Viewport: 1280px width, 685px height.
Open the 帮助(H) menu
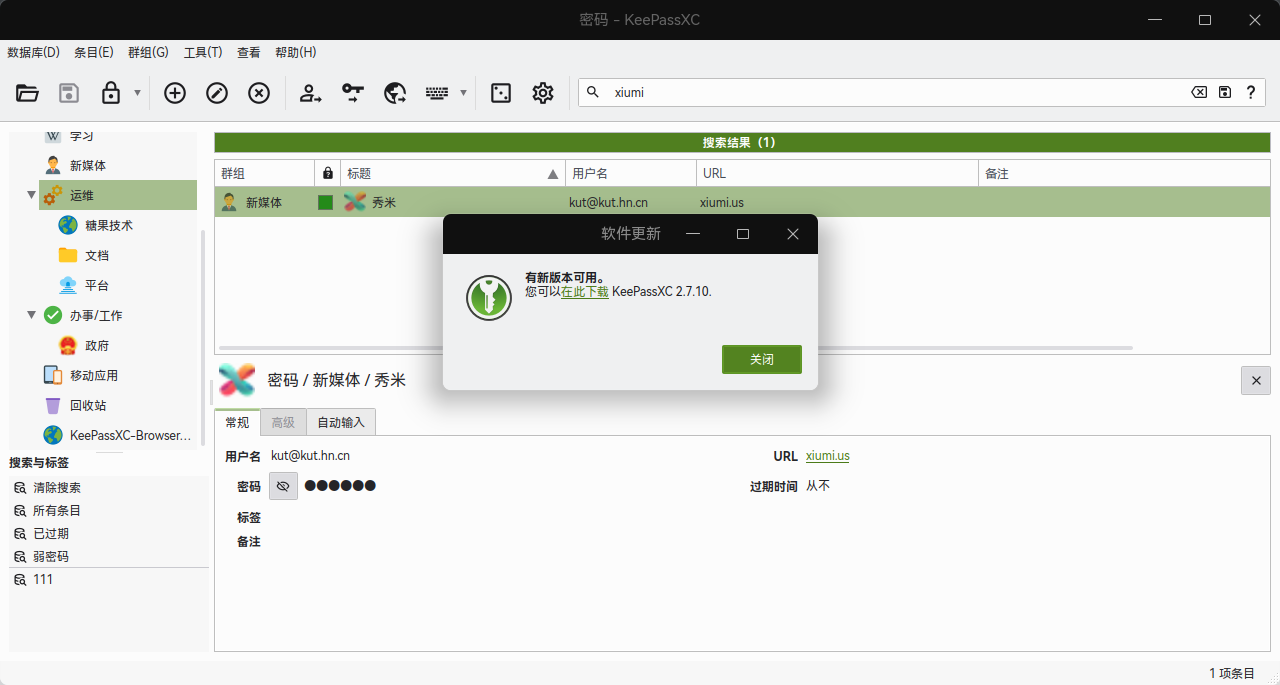click(x=296, y=52)
